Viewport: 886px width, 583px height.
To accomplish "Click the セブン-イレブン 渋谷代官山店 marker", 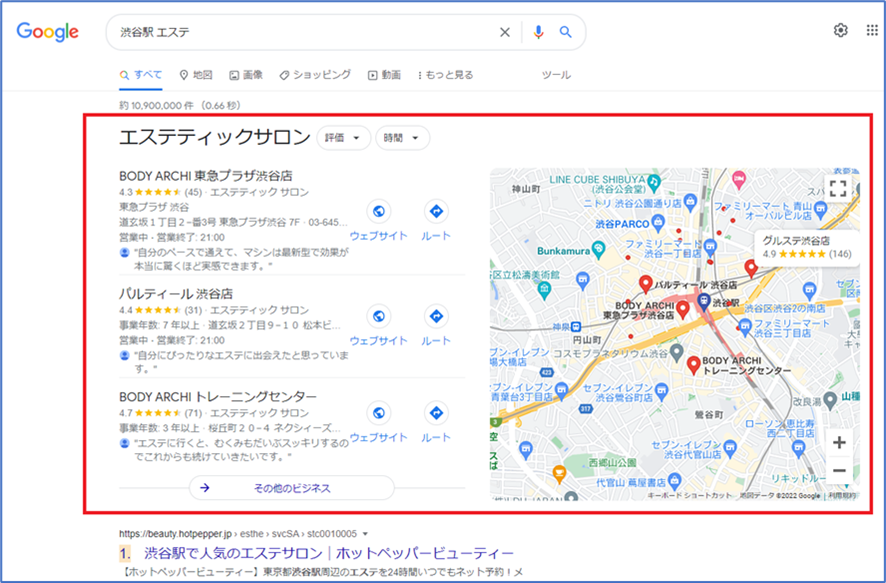I will coord(731,450).
